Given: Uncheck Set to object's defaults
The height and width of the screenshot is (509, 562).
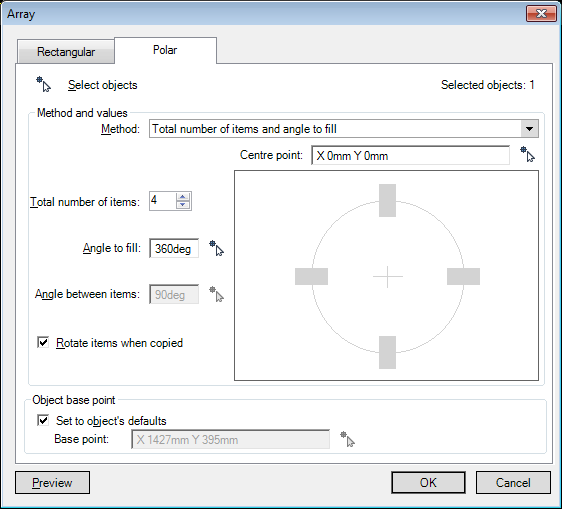Looking at the screenshot, I should 43,420.
